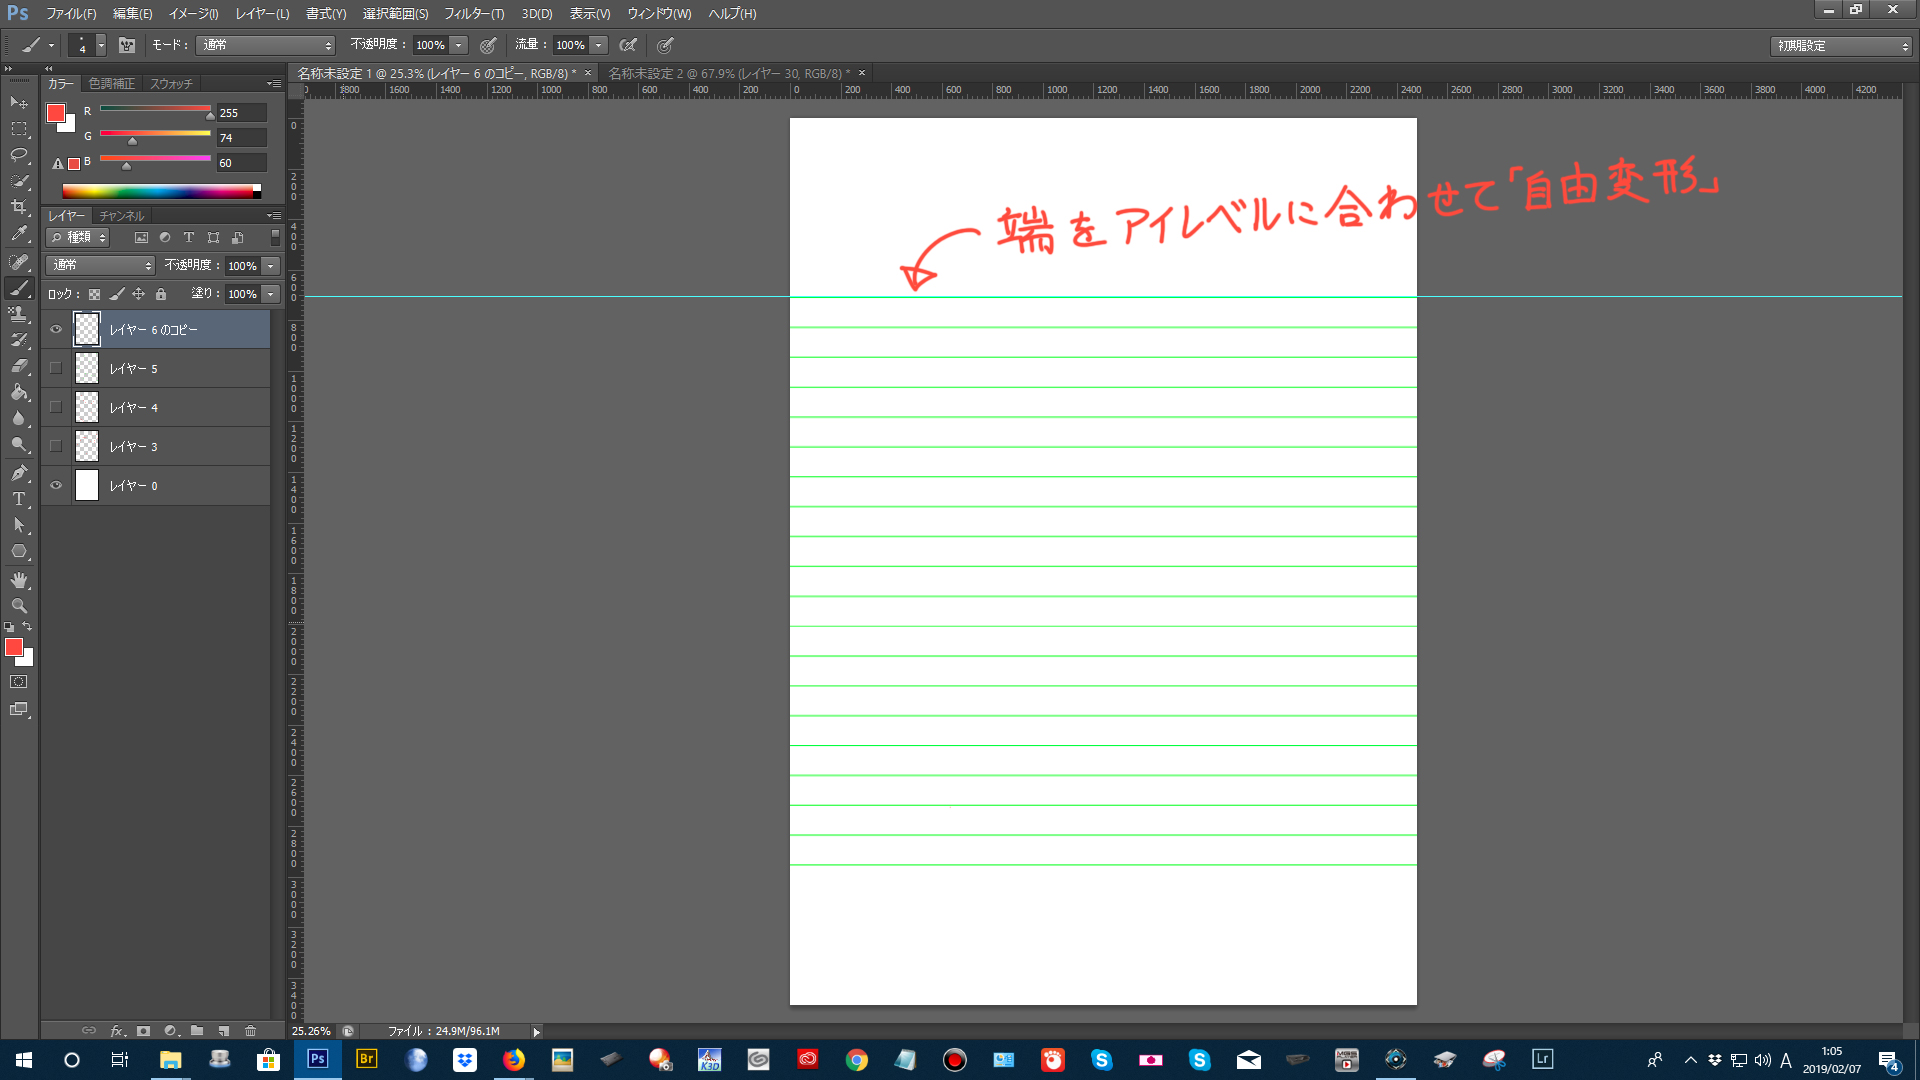Select the Move tool
This screenshot has height=1080, width=1920.
point(18,103)
